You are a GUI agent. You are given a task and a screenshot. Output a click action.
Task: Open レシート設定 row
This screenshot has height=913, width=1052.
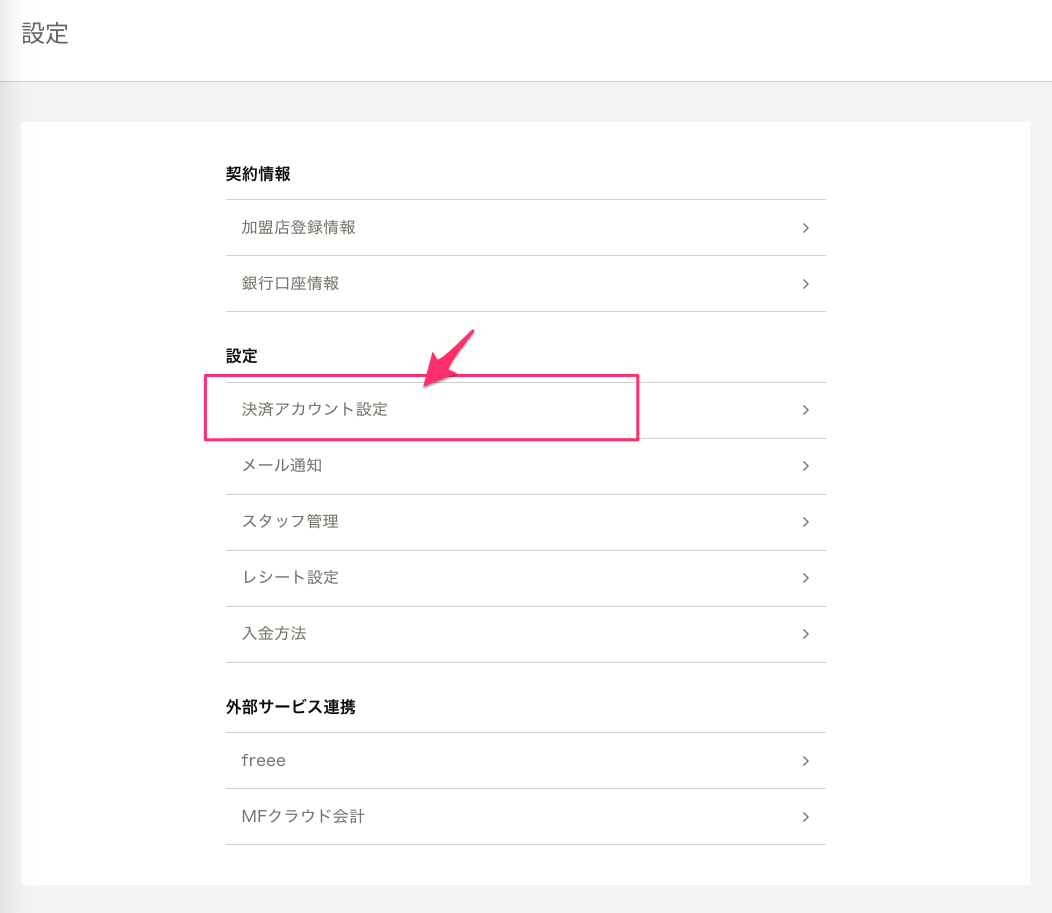[525, 578]
